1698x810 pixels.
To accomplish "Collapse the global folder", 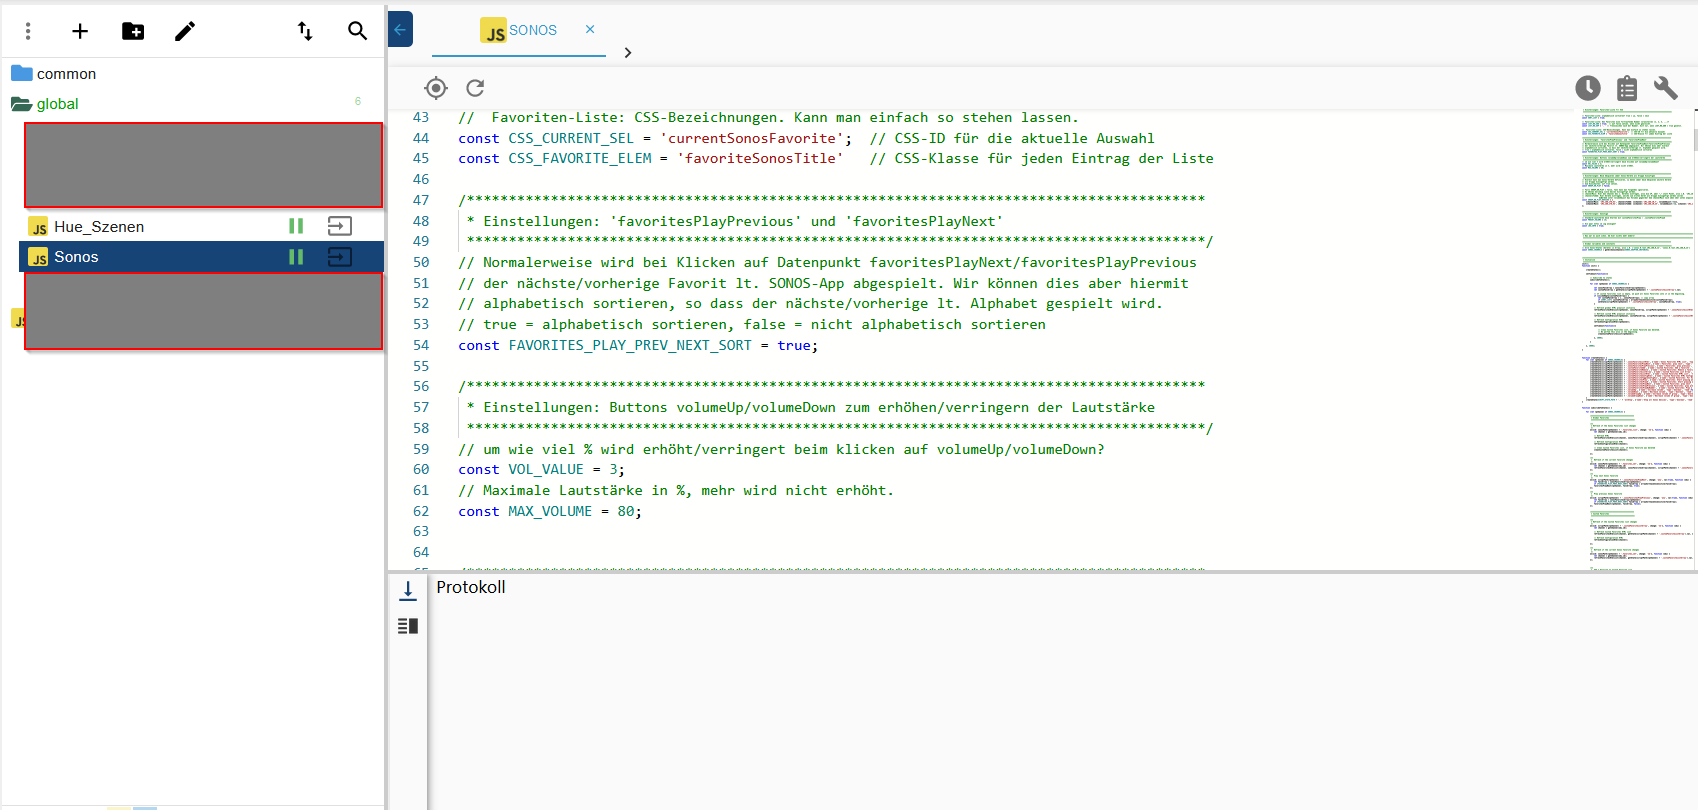I will (x=57, y=104).
